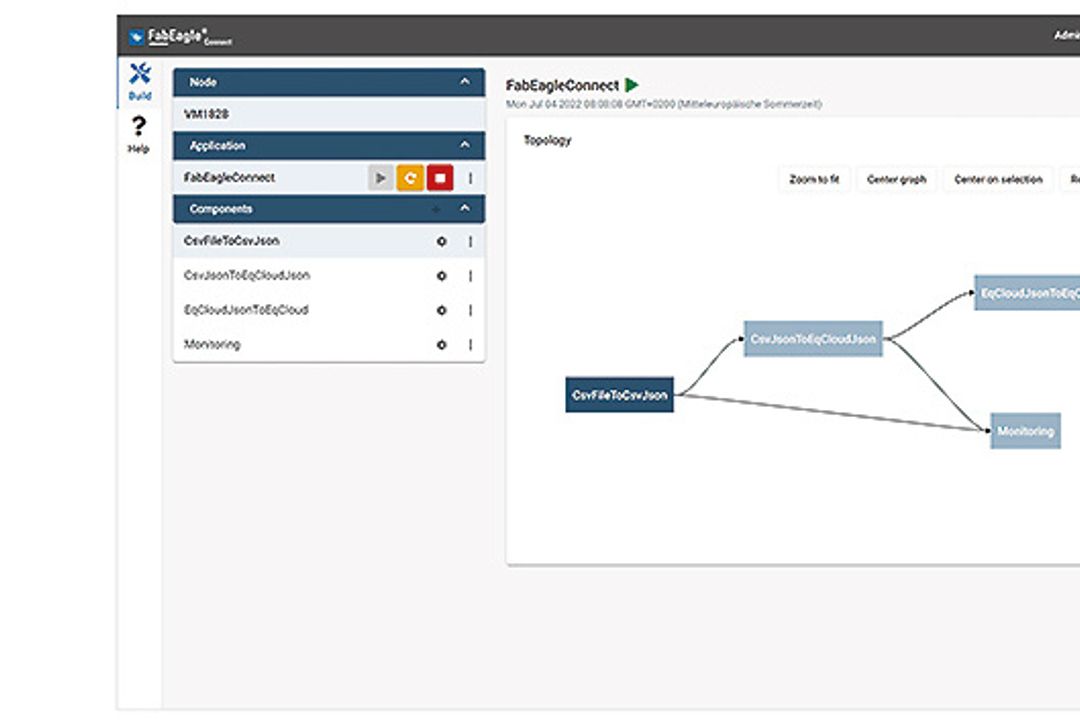Start the FabEagleConnect application with the play button
1080x720 pixels.
380,178
